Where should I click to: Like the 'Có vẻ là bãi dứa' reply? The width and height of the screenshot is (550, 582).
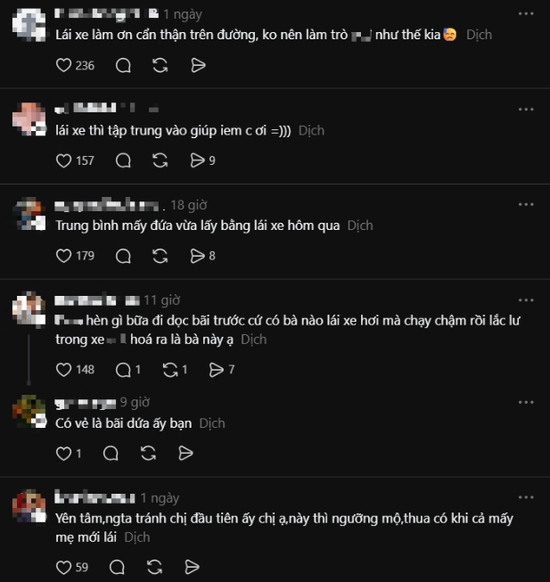coord(63,453)
